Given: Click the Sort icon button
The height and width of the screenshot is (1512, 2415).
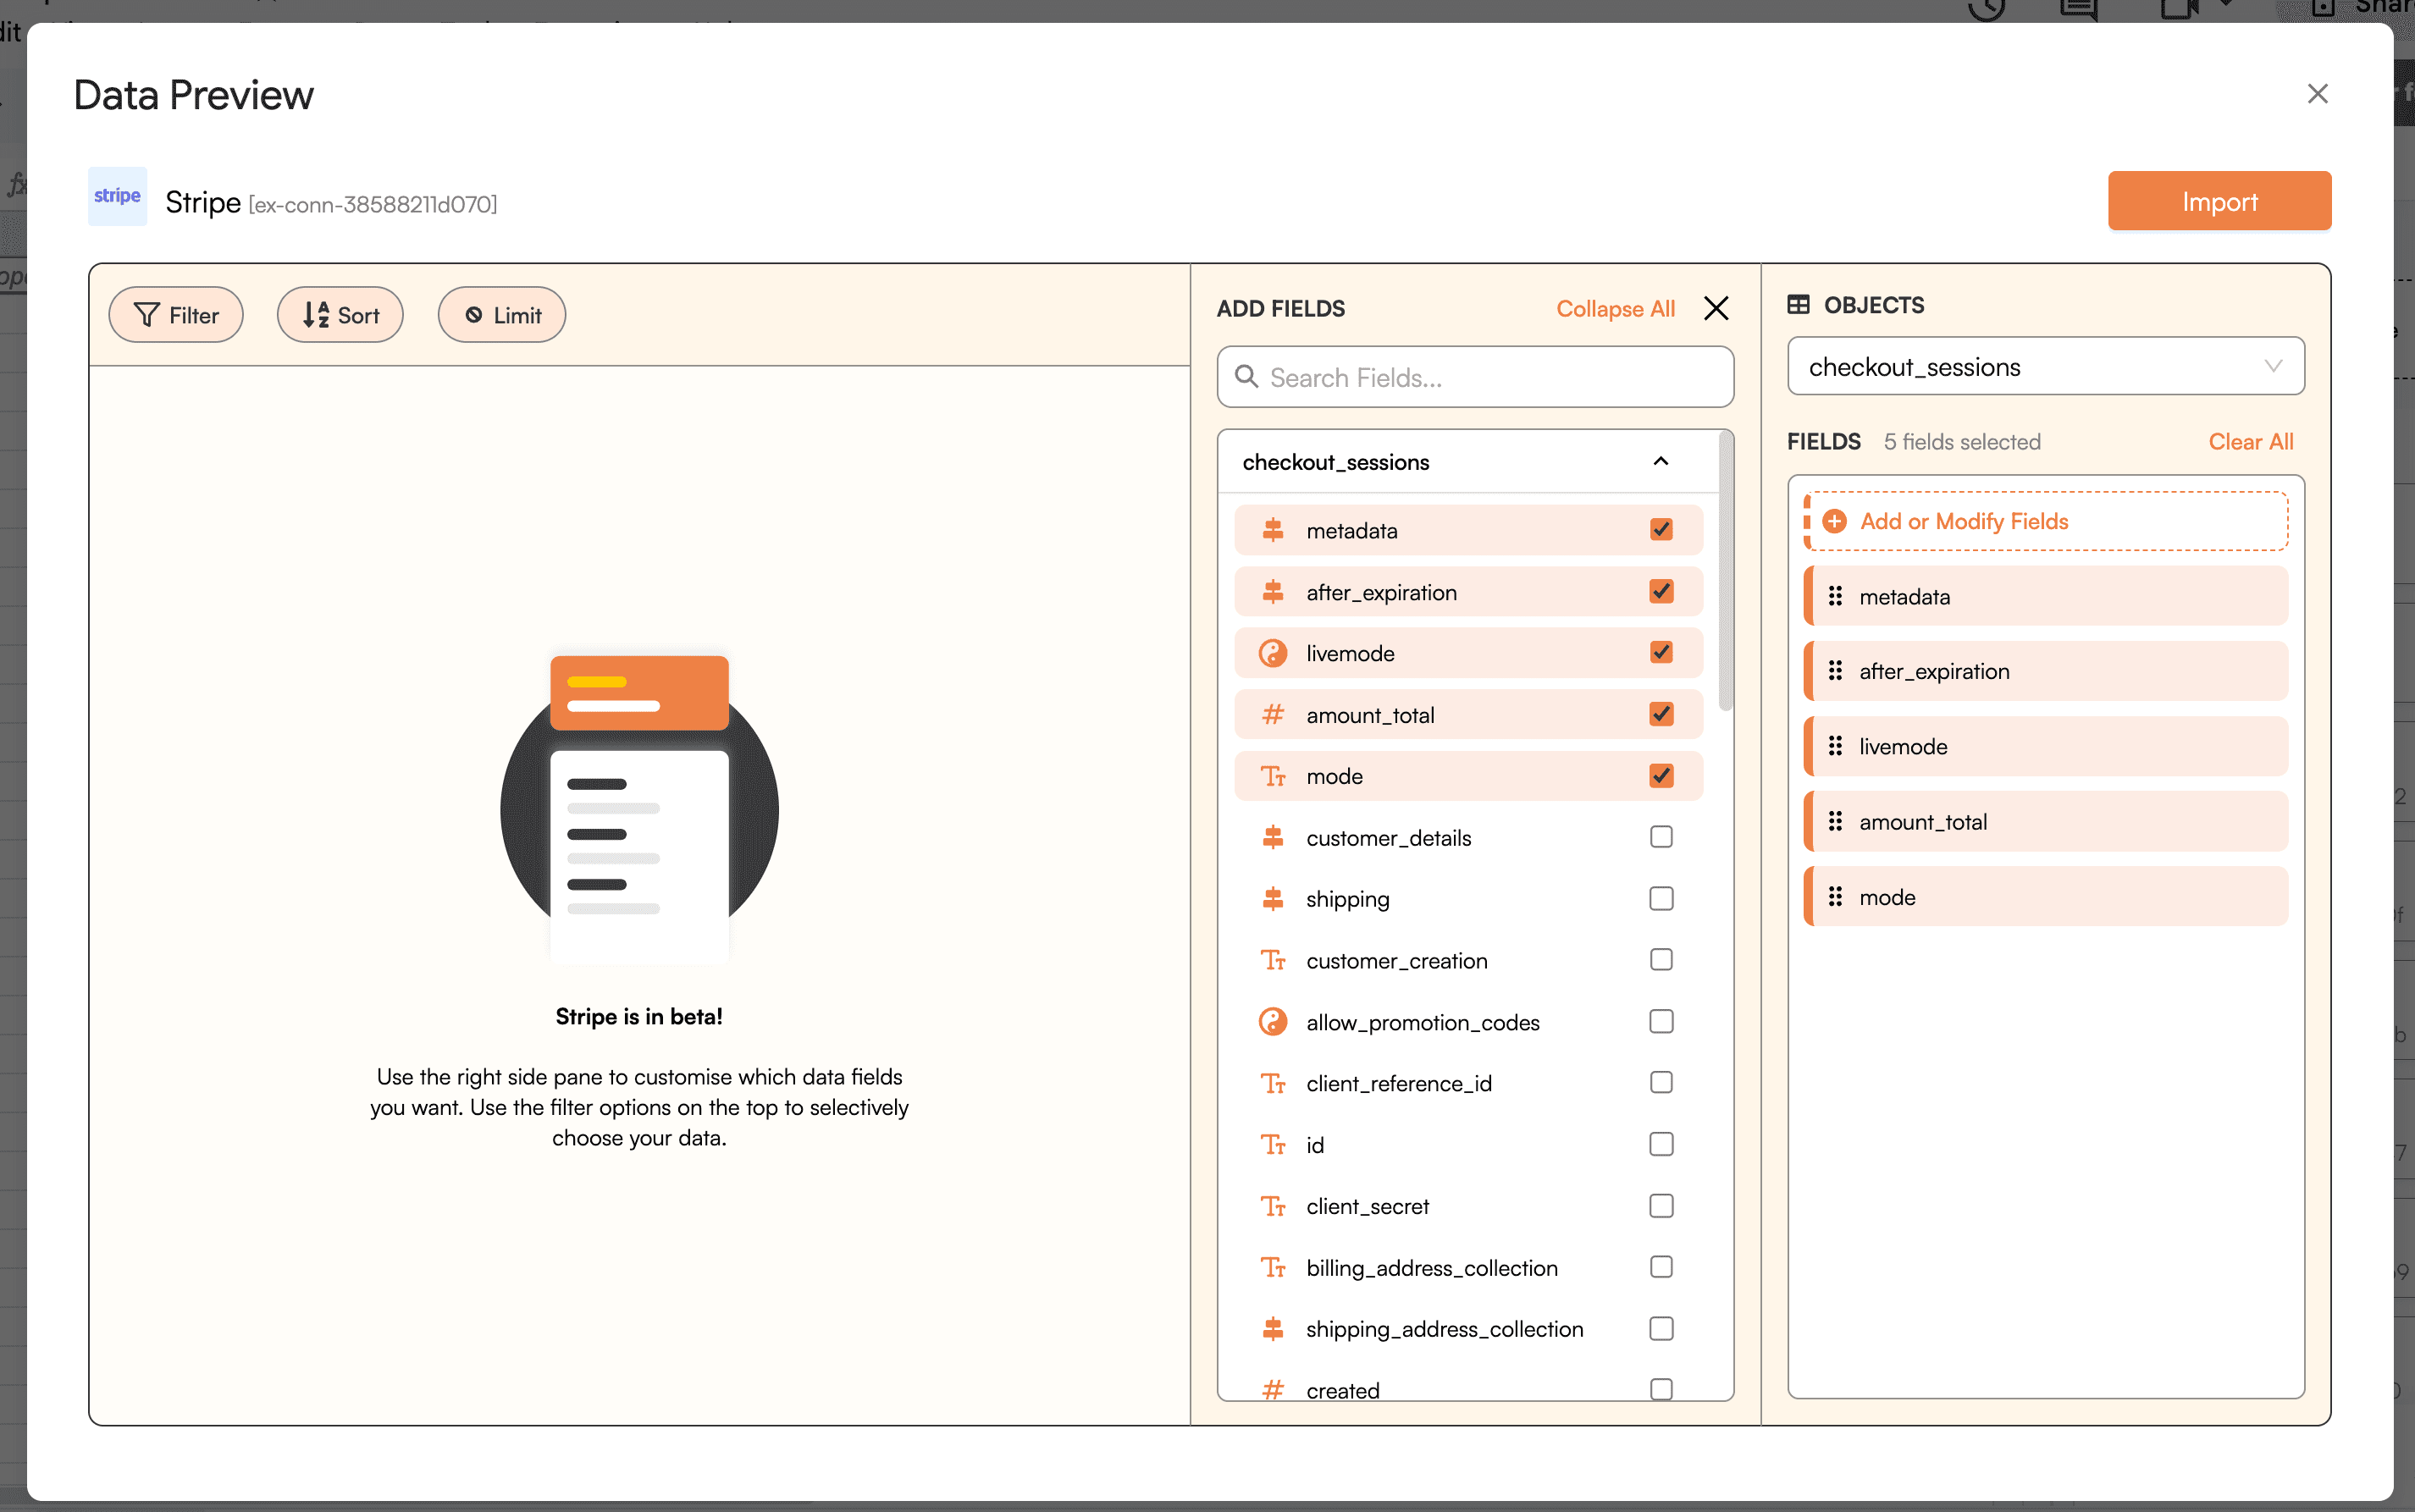Looking at the screenshot, I should (340, 313).
